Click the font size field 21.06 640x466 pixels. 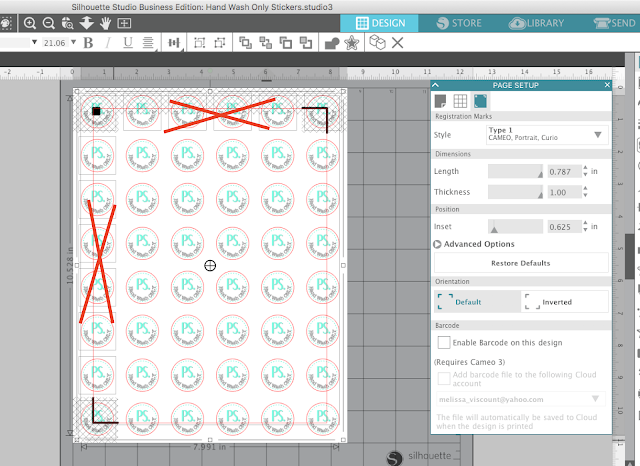[55, 43]
